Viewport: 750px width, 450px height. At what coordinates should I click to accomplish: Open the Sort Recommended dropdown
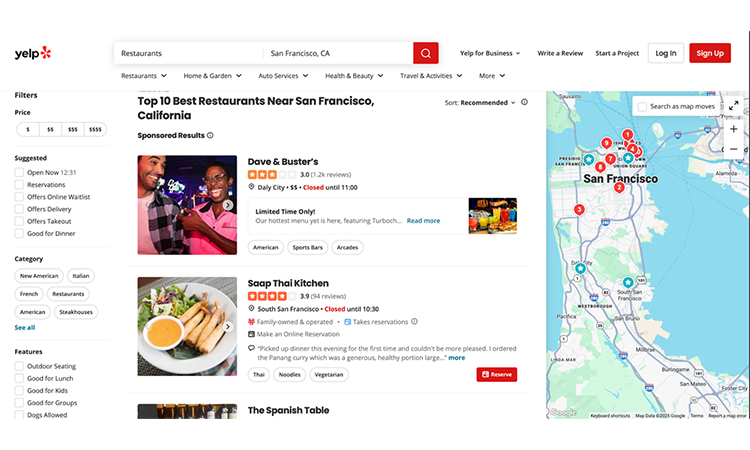483,102
